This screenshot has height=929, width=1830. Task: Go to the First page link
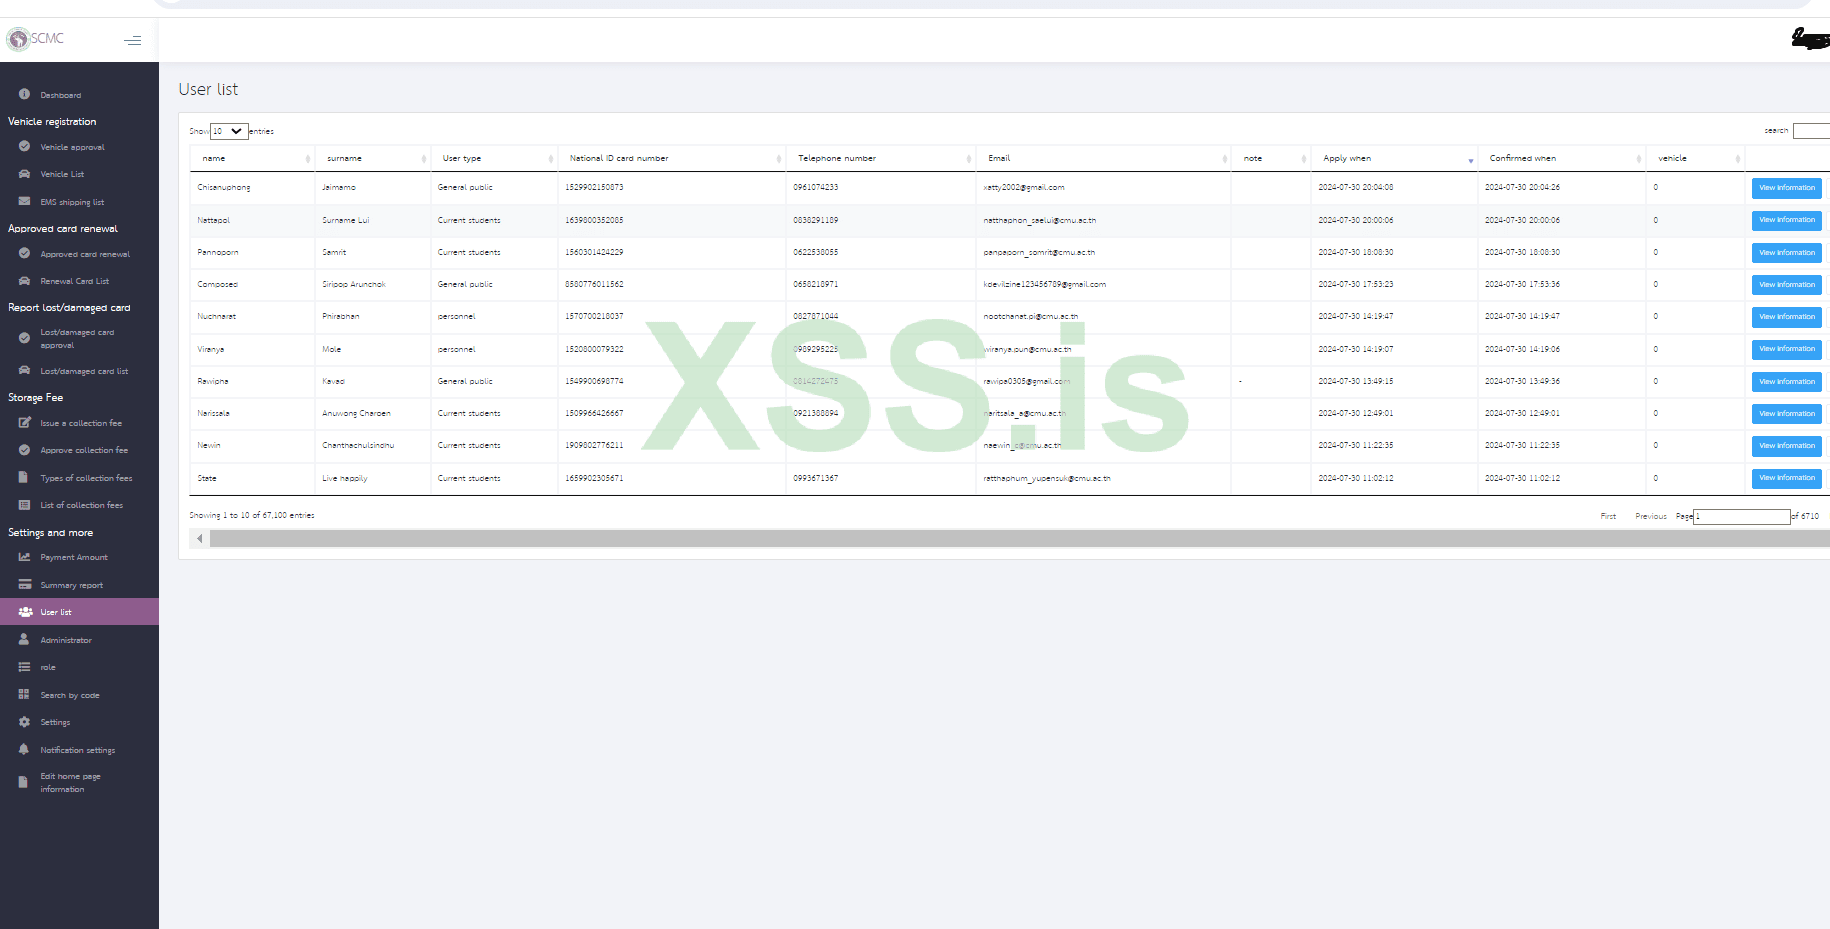click(1608, 516)
